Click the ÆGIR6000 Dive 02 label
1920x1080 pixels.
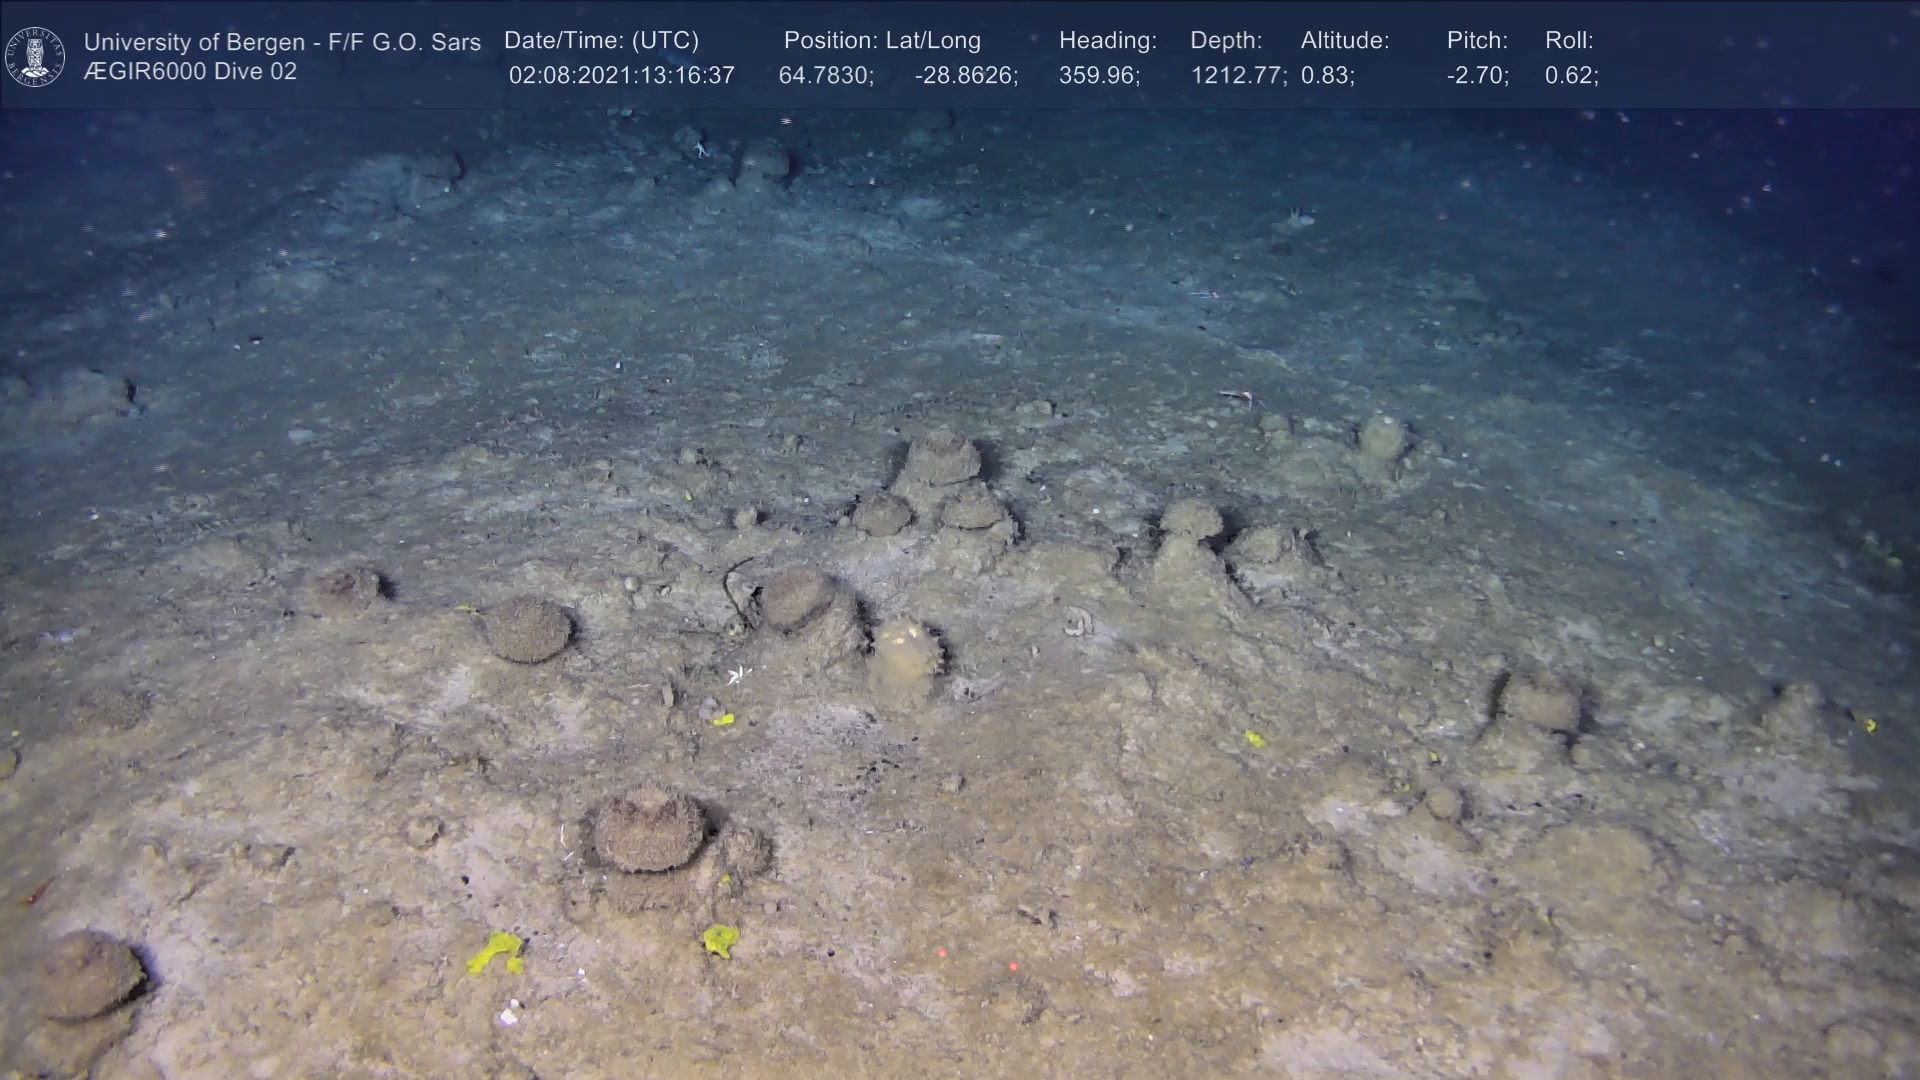pos(190,72)
